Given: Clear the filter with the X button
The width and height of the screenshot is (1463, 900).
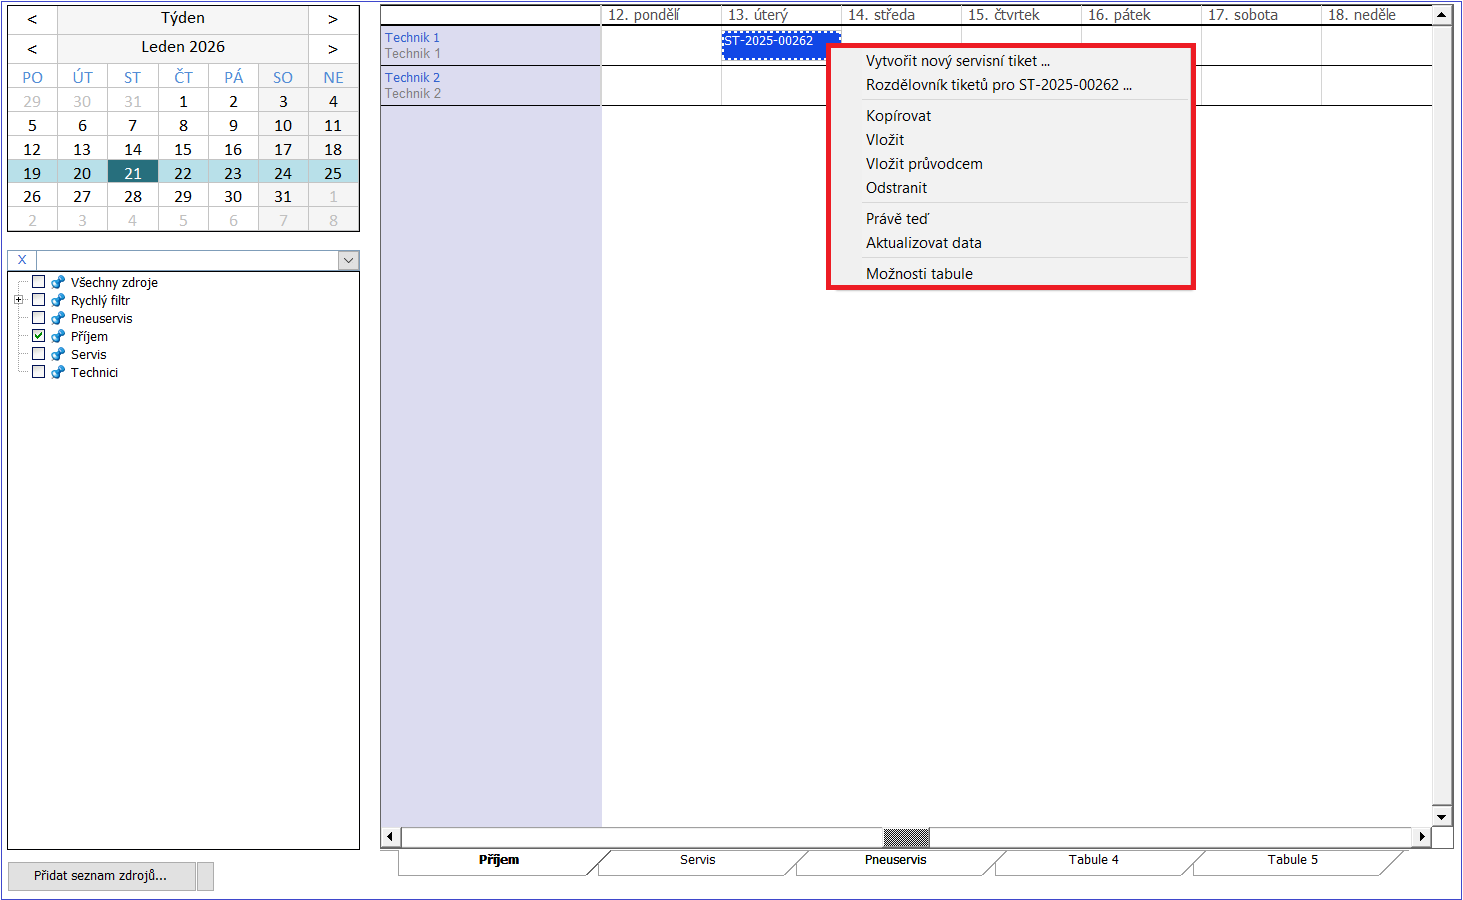Looking at the screenshot, I should point(22,260).
